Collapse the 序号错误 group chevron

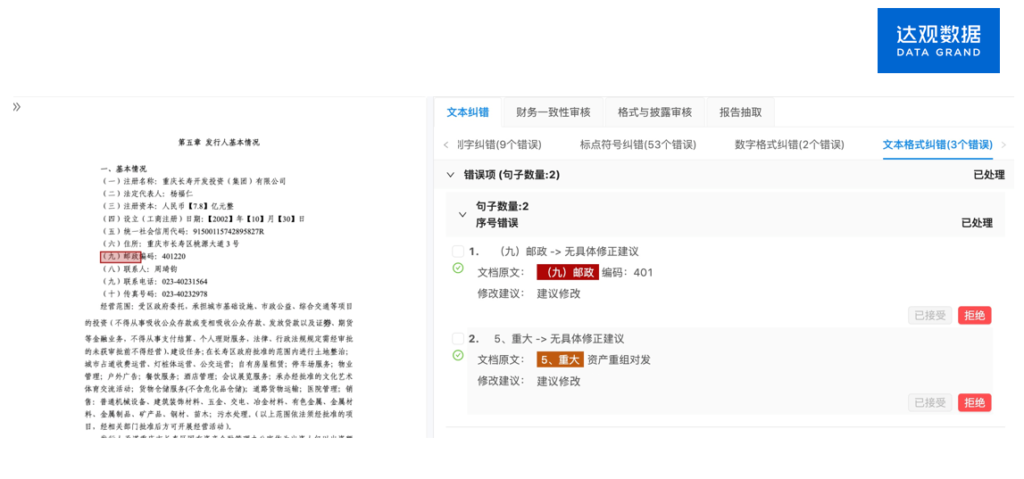click(x=462, y=214)
